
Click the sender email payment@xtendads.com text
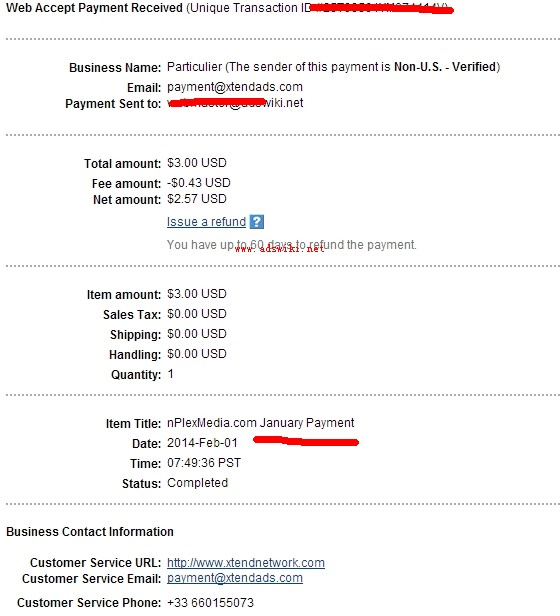235,87
